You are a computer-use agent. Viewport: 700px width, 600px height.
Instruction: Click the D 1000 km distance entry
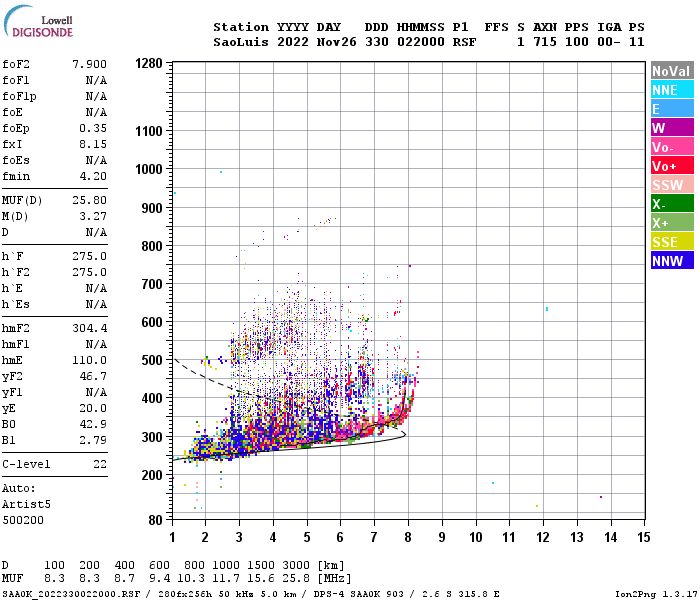coord(226,566)
